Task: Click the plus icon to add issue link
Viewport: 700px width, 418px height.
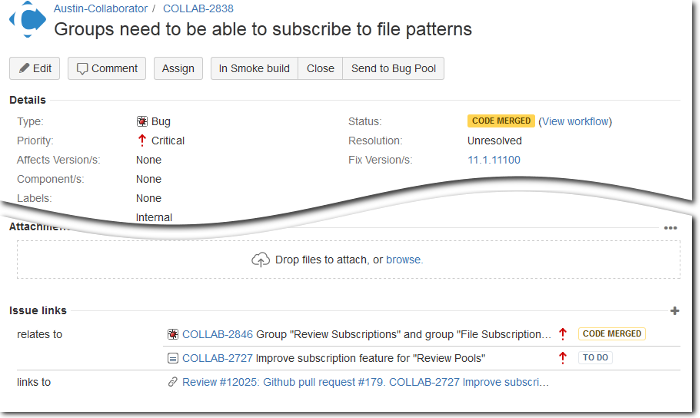Action: pyautogui.click(x=674, y=312)
